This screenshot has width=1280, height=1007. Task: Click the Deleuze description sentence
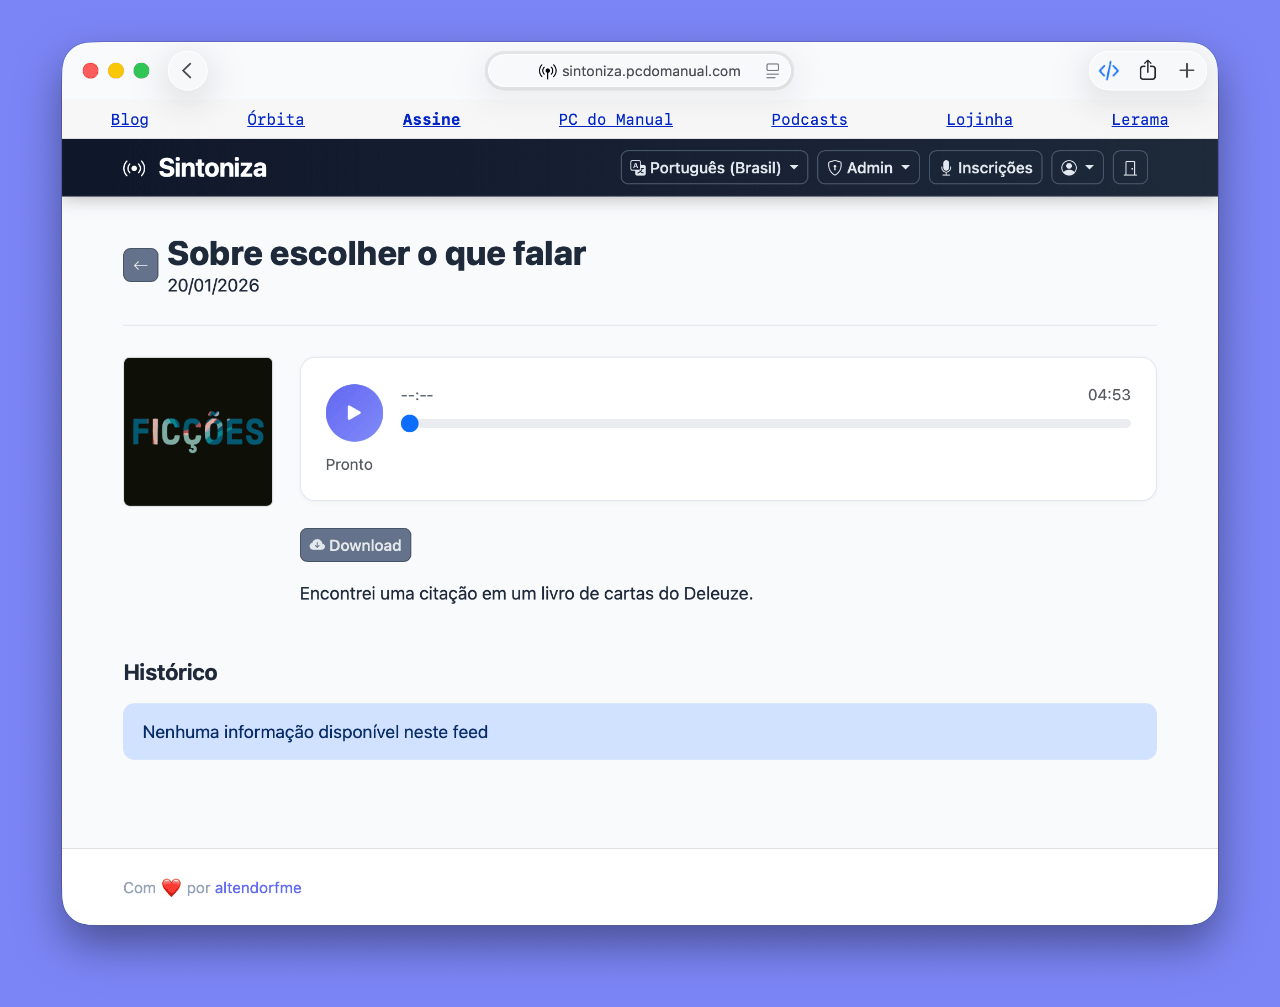tap(527, 594)
